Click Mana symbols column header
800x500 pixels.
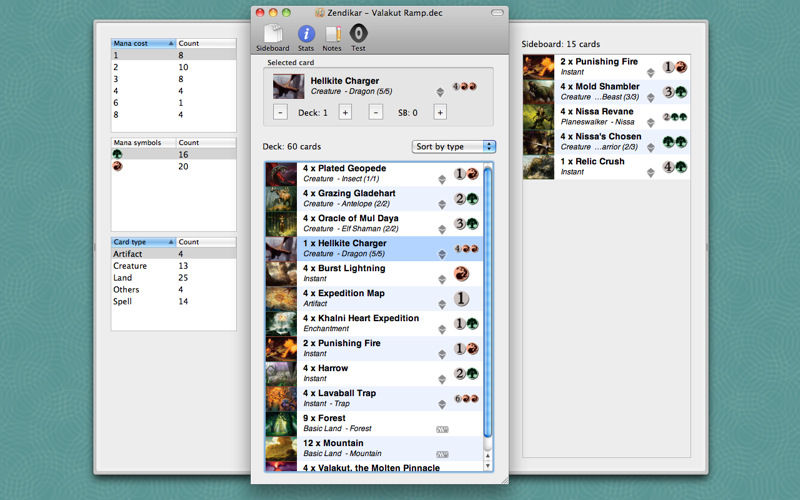click(143, 142)
